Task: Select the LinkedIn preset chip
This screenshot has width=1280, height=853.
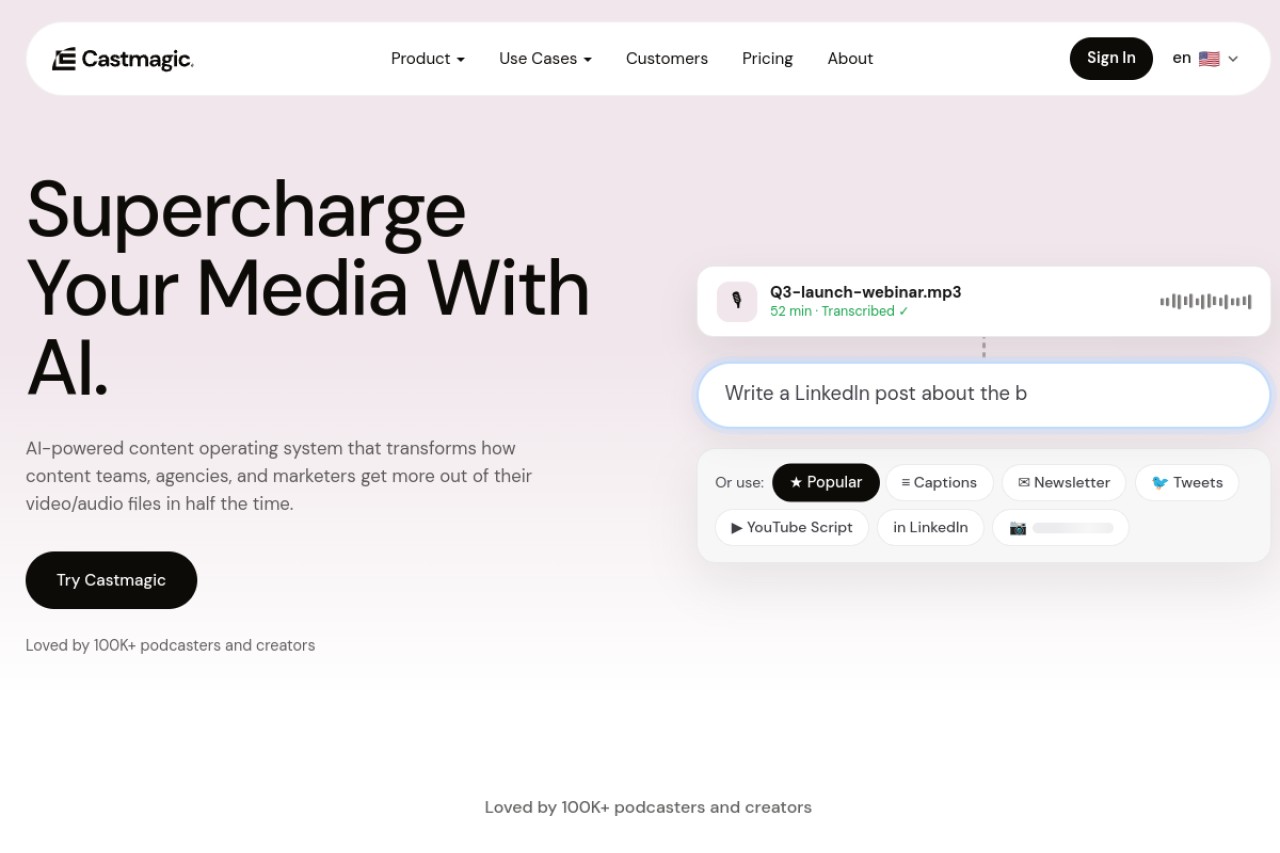Action: tap(930, 527)
